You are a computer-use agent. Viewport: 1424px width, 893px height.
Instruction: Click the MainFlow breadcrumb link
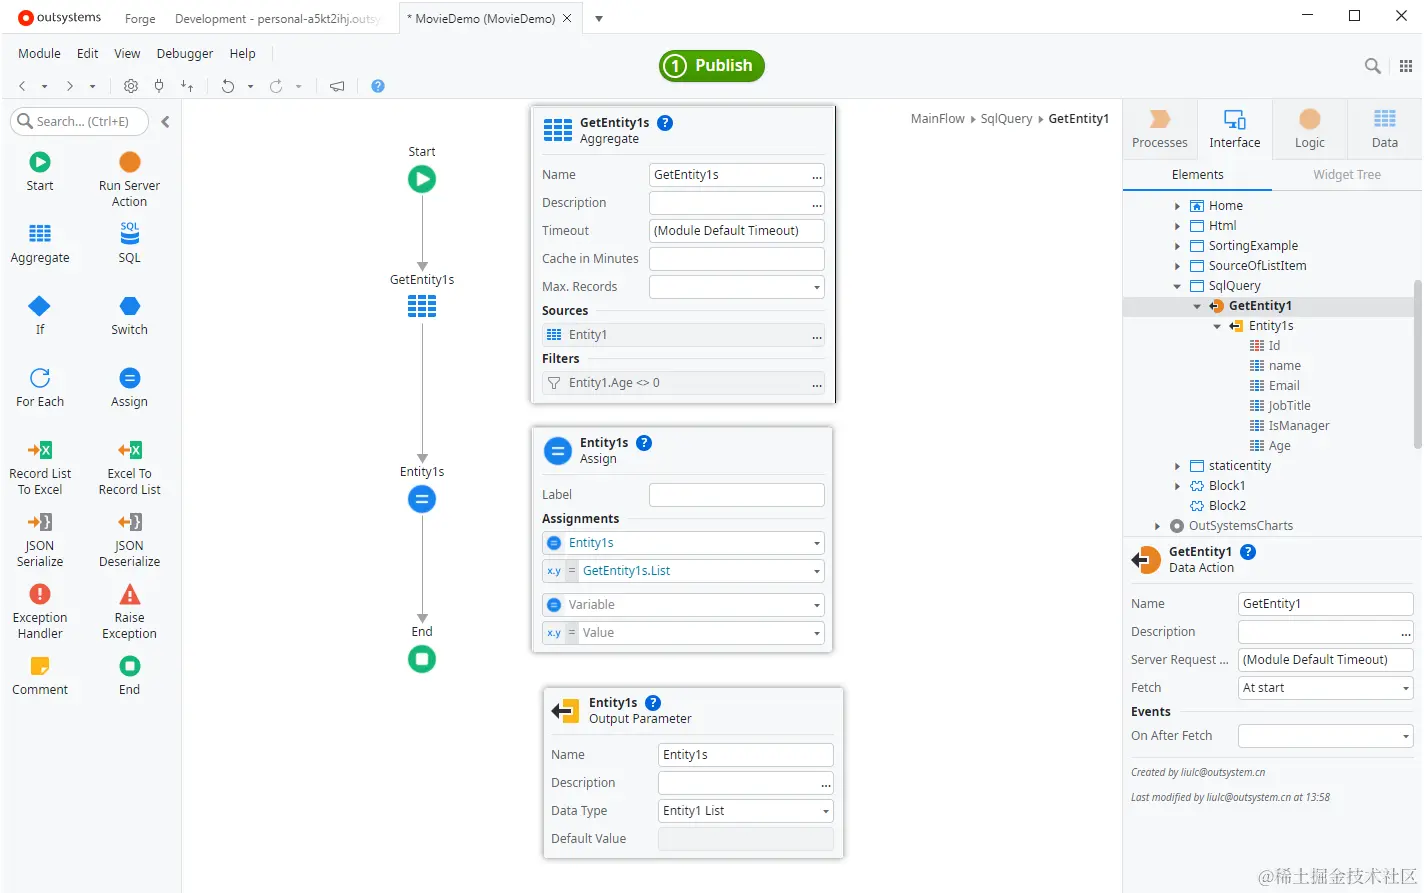click(x=937, y=119)
